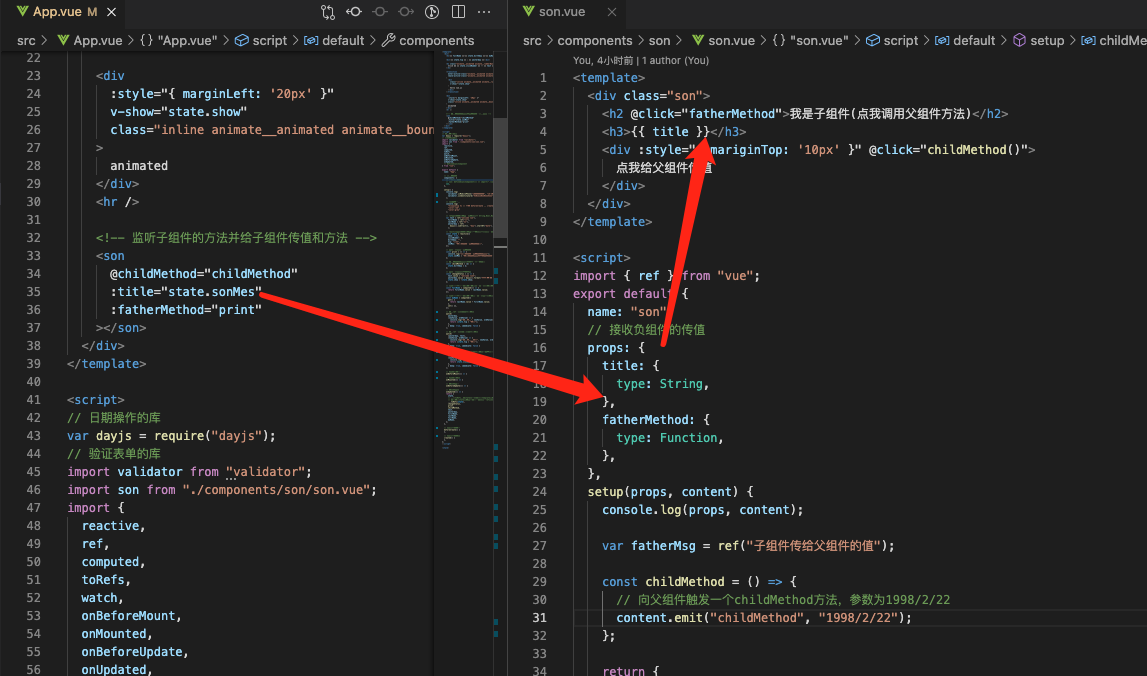Screen dimensions: 1147x676
Task: Click onBeforeMount import in App.vue
Action: click(x=132, y=616)
